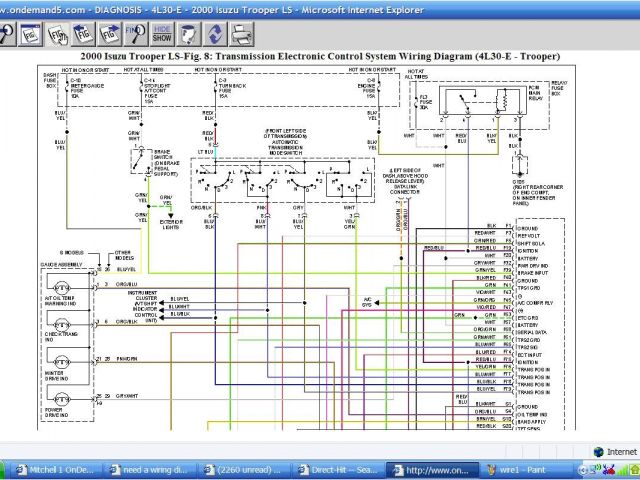The height and width of the screenshot is (480, 640).
Task: Click the magnifier zoom icon at toolbar start
Action: pos(8,33)
